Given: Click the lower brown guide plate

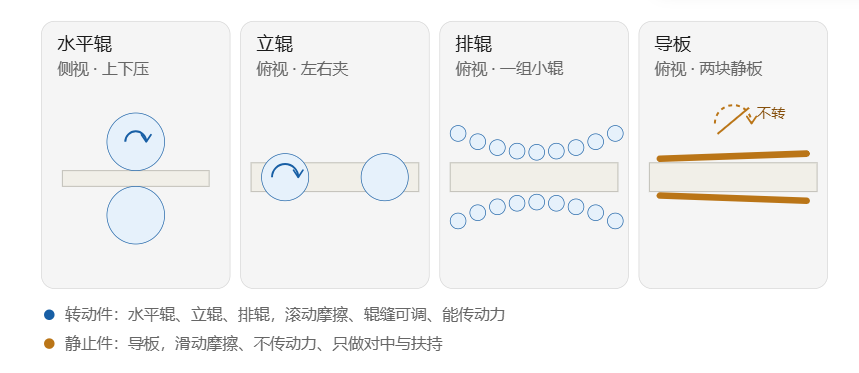Looking at the screenshot, I should (733, 198).
